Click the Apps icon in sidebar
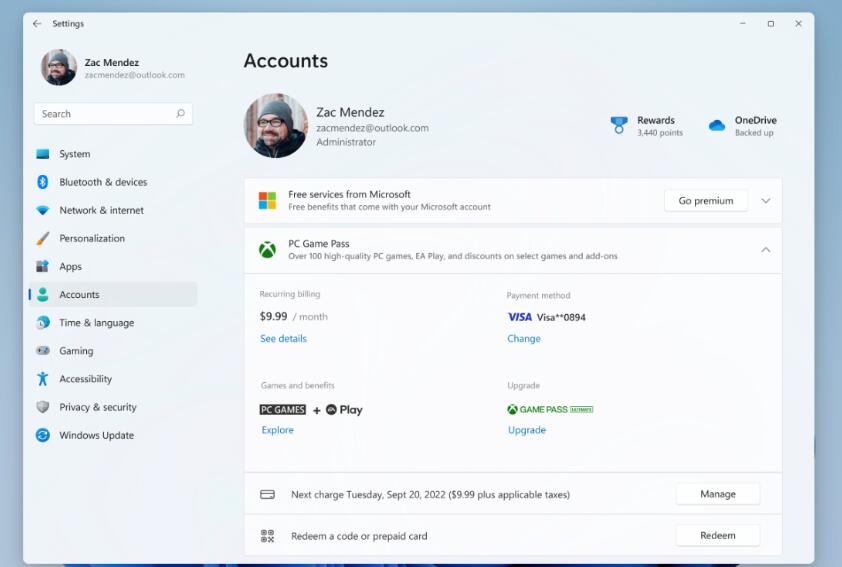This screenshot has height=567, width=842. point(42,266)
